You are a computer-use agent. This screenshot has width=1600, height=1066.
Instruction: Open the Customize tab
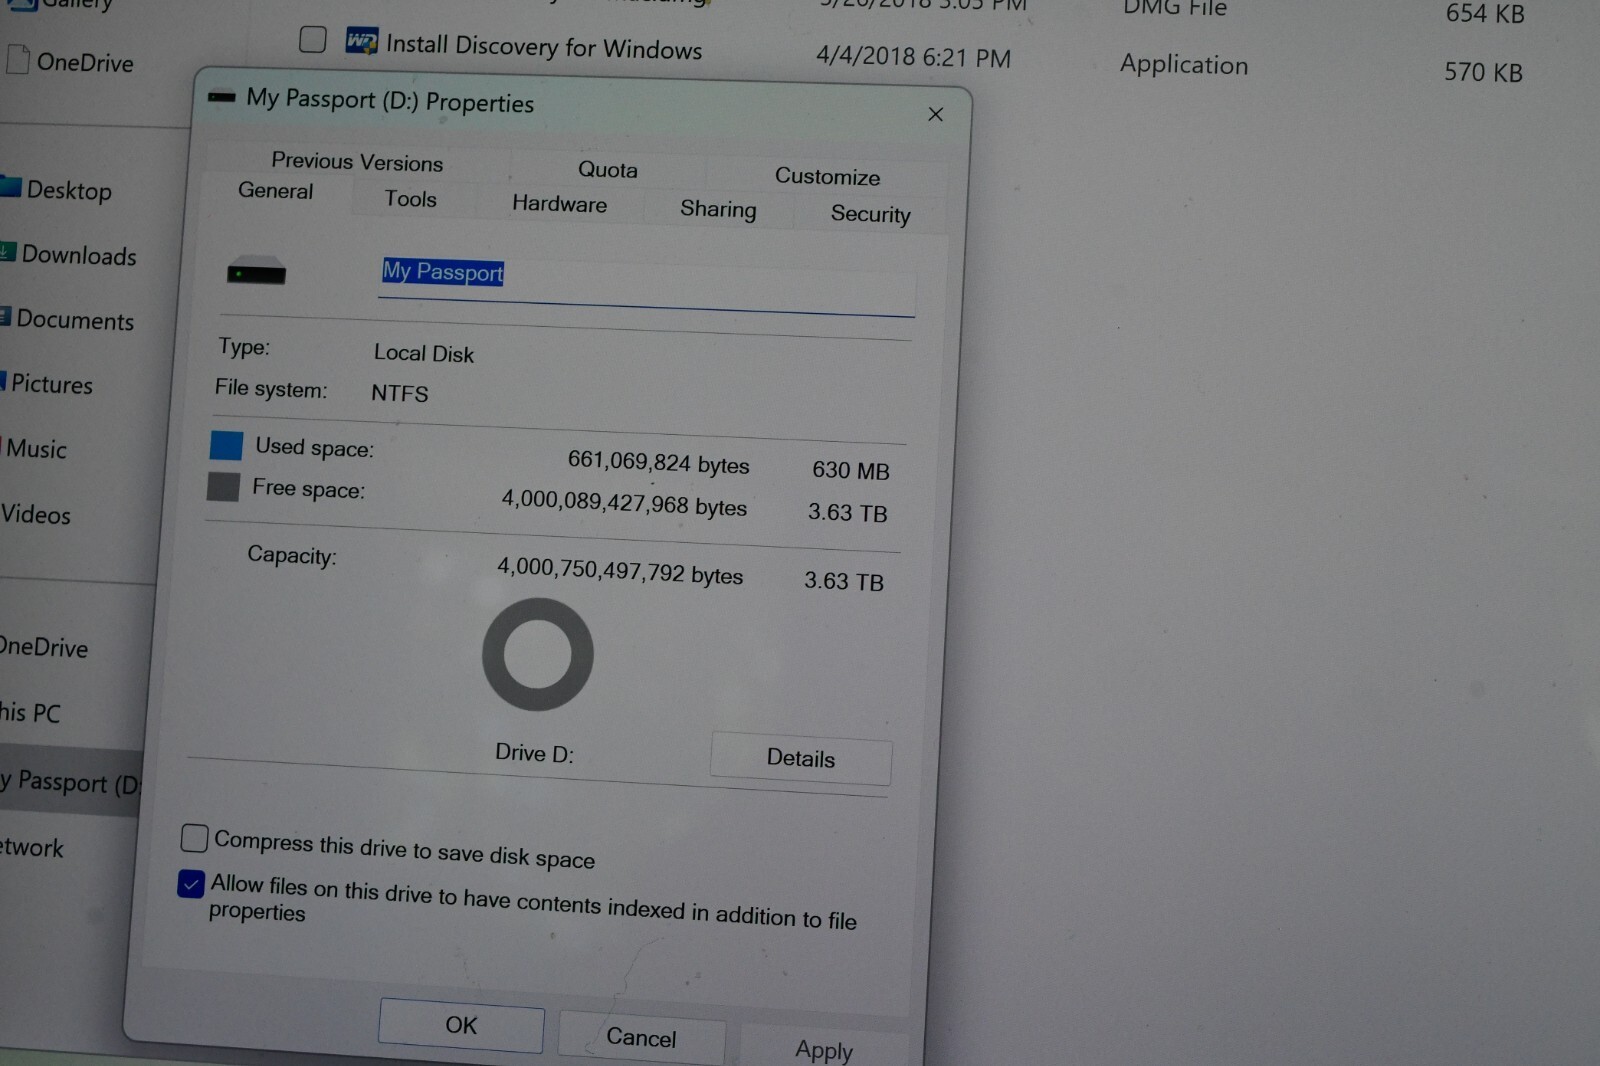(827, 176)
